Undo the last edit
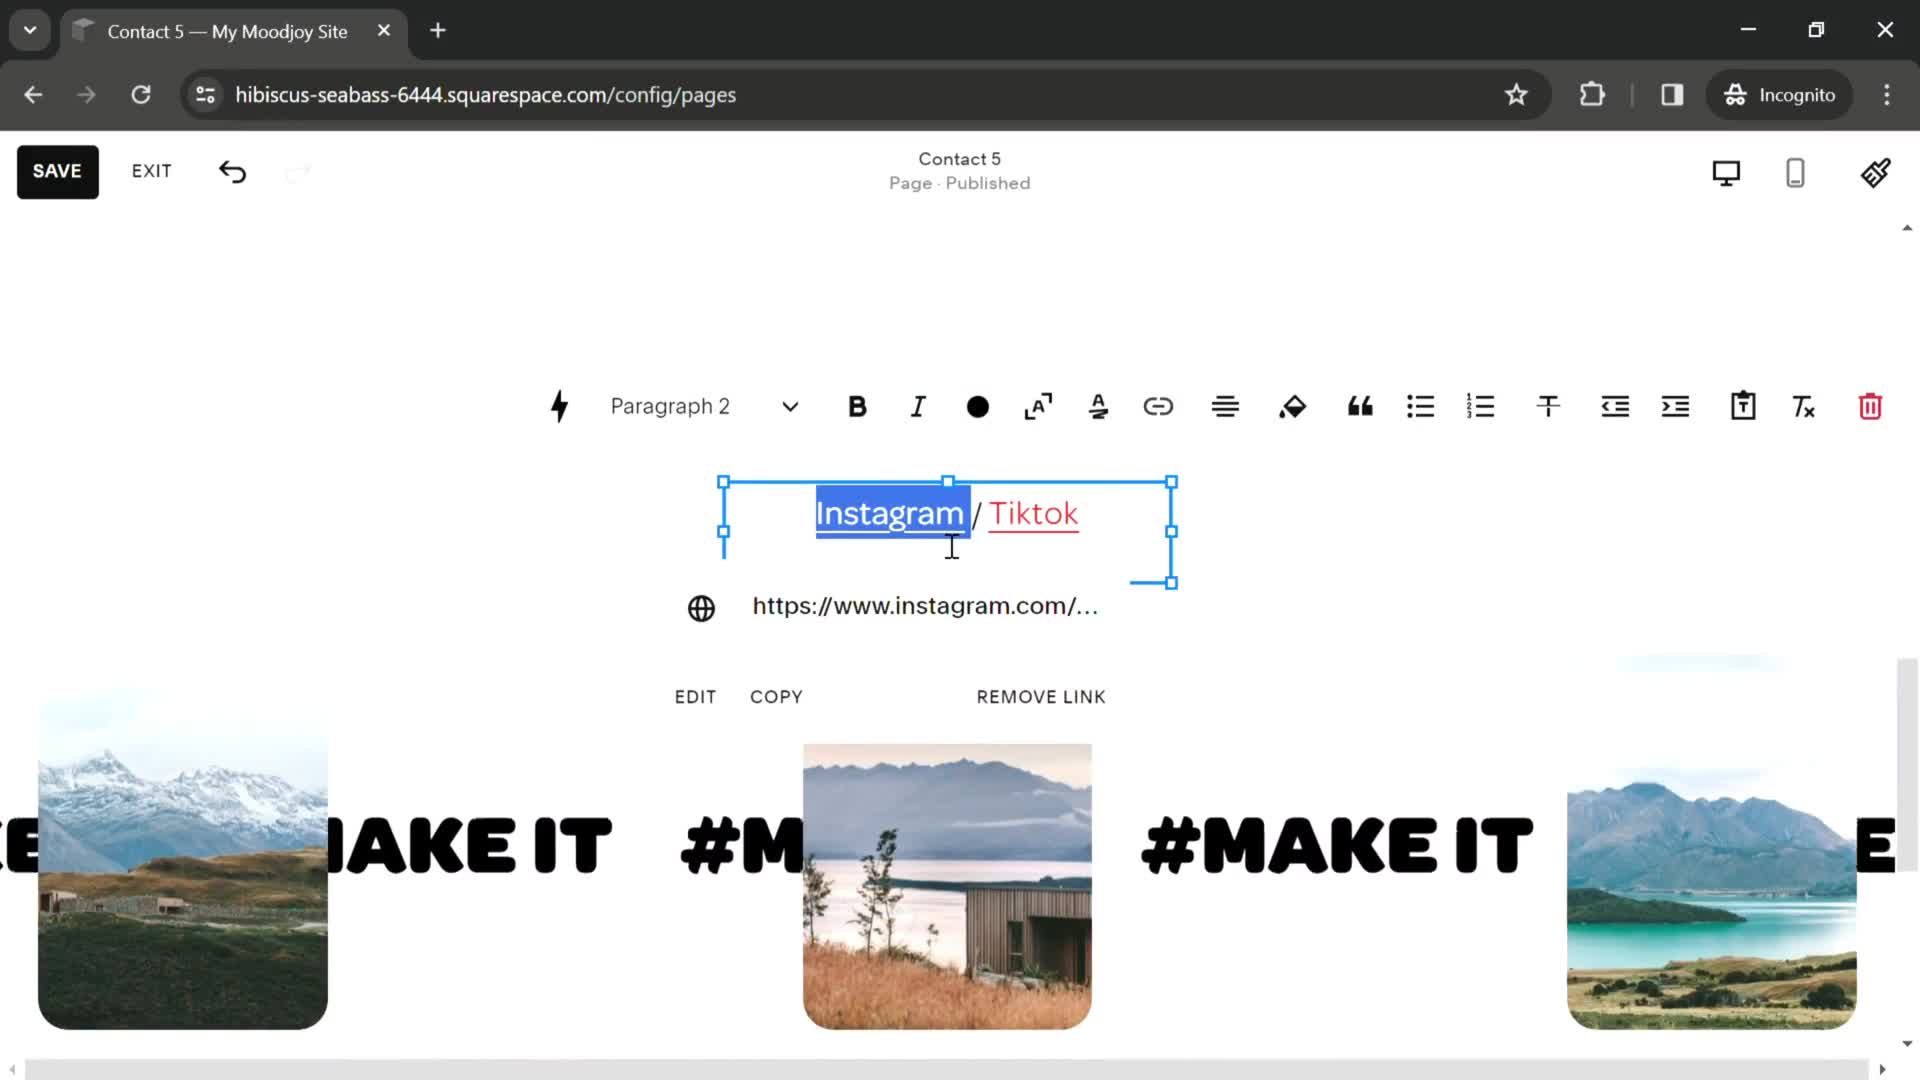The height and width of the screenshot is (1080, 1920). (232, 172)
